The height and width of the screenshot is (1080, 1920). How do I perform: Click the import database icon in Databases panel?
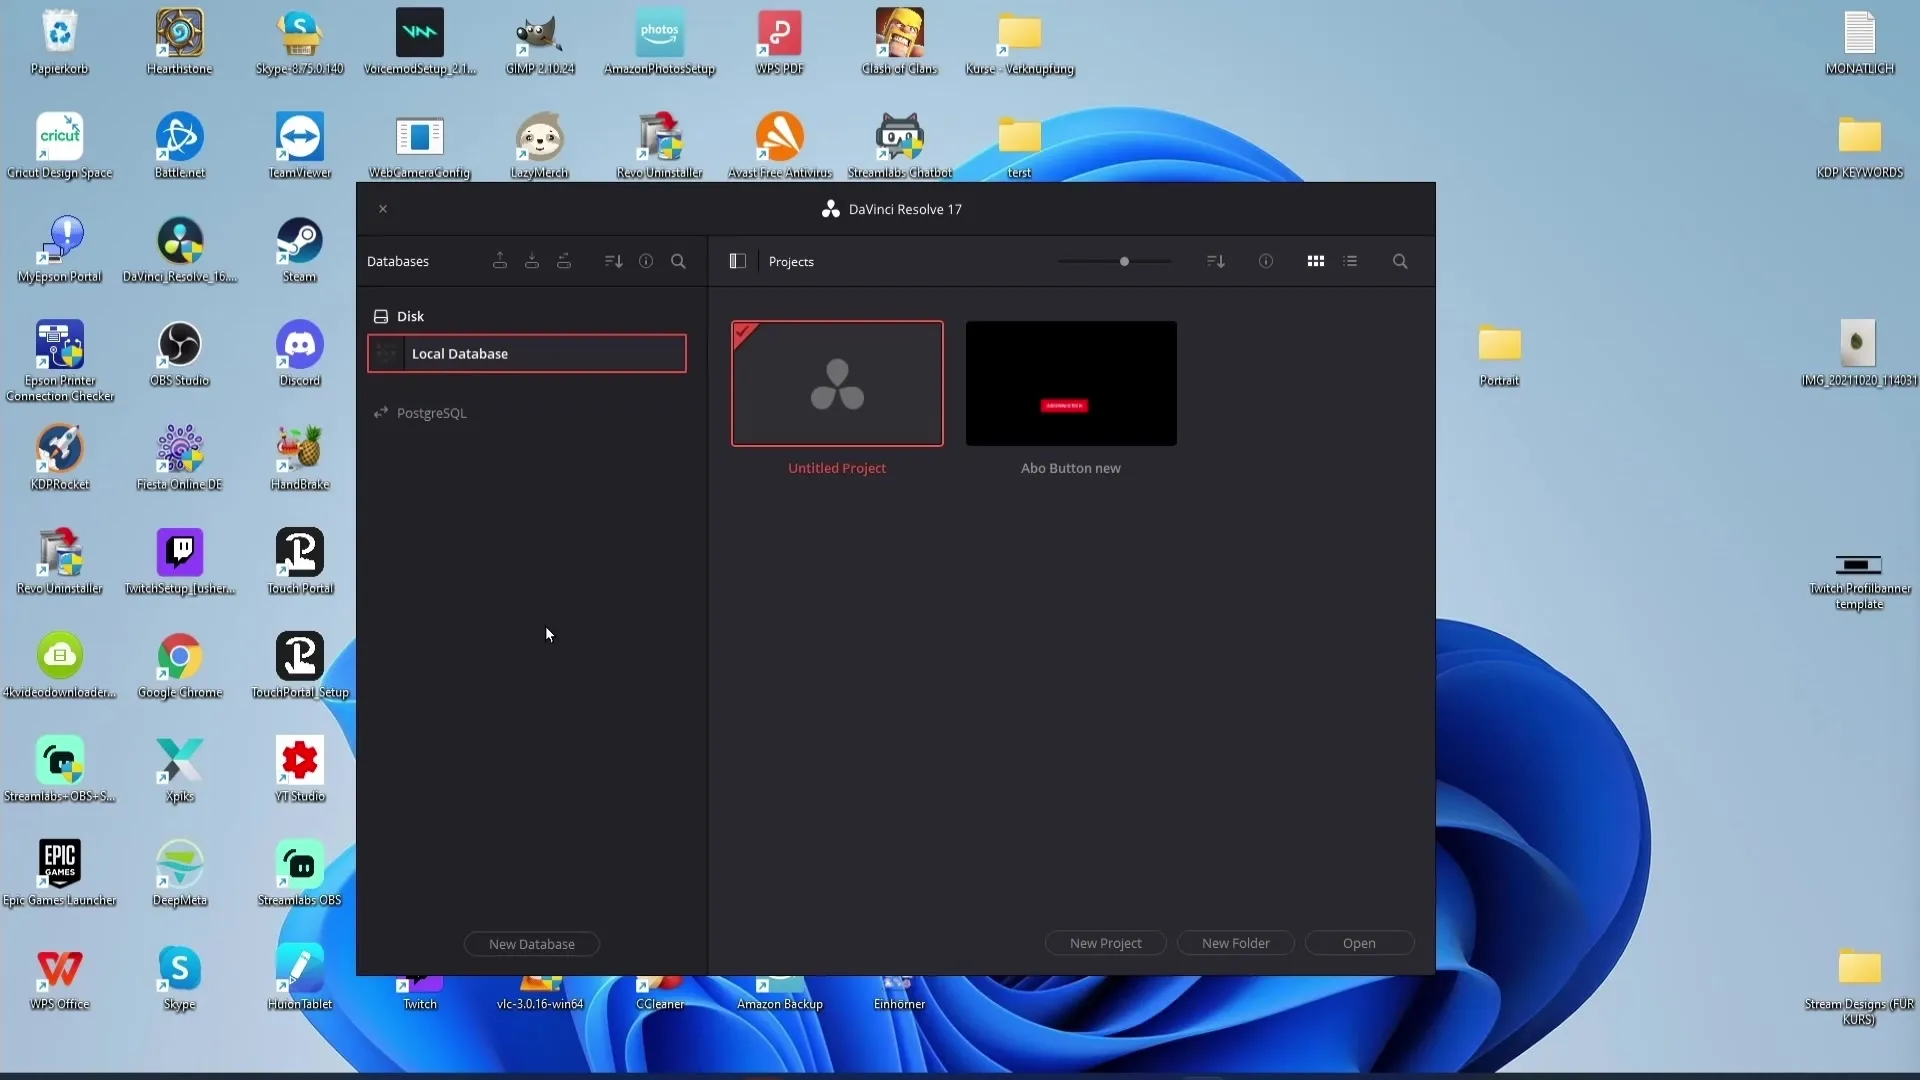pos(531,260)
